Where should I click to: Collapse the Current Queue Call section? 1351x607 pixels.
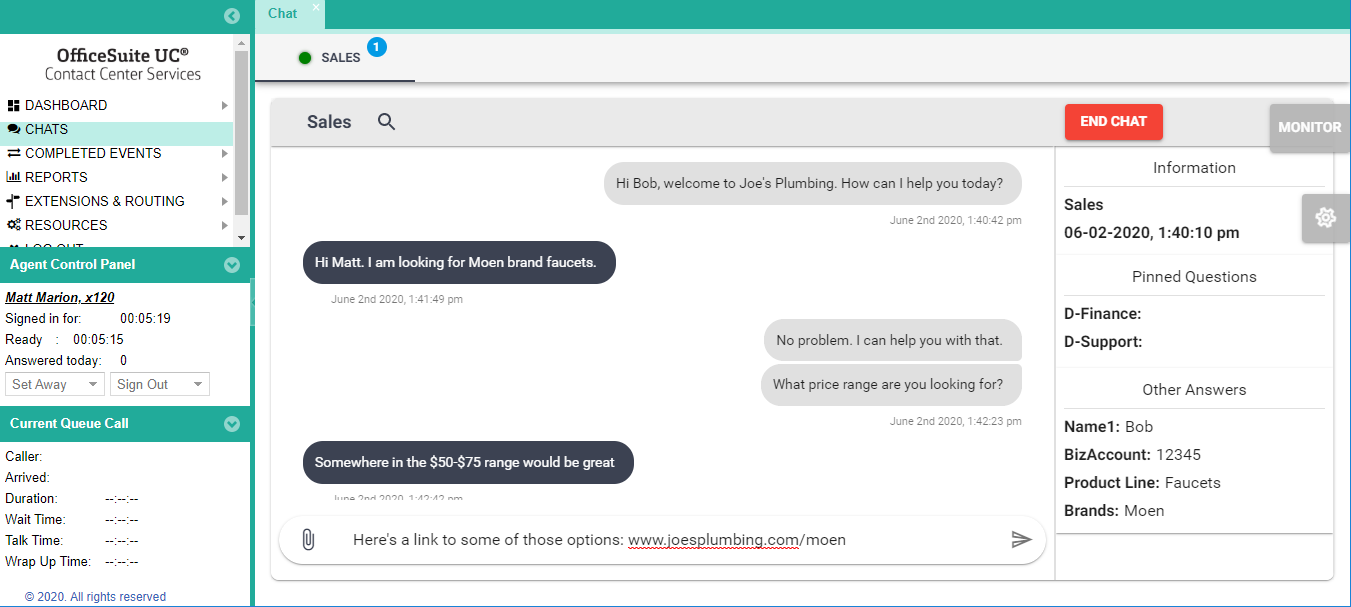tap(232, 424)
